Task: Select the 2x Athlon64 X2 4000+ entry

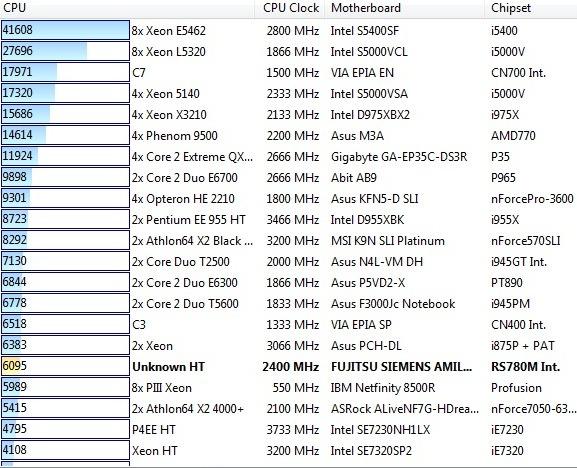Action: click(x=188, y=408)
